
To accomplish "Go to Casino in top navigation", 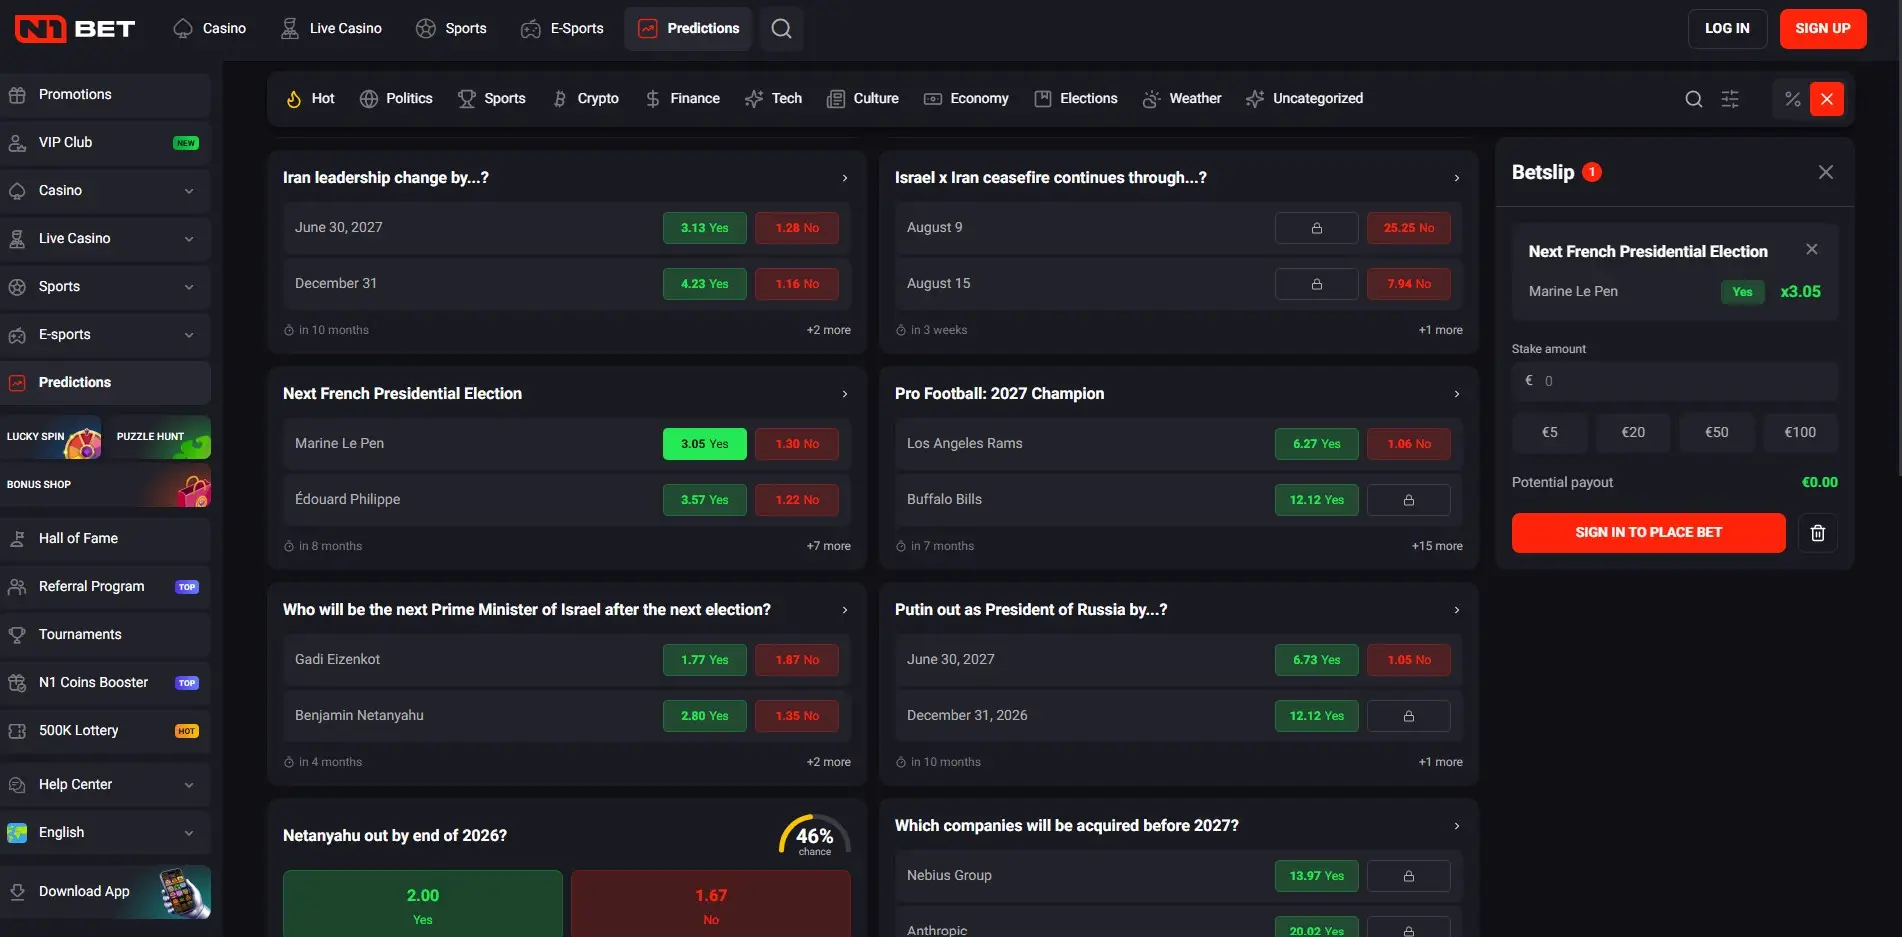I will point(210,28).
